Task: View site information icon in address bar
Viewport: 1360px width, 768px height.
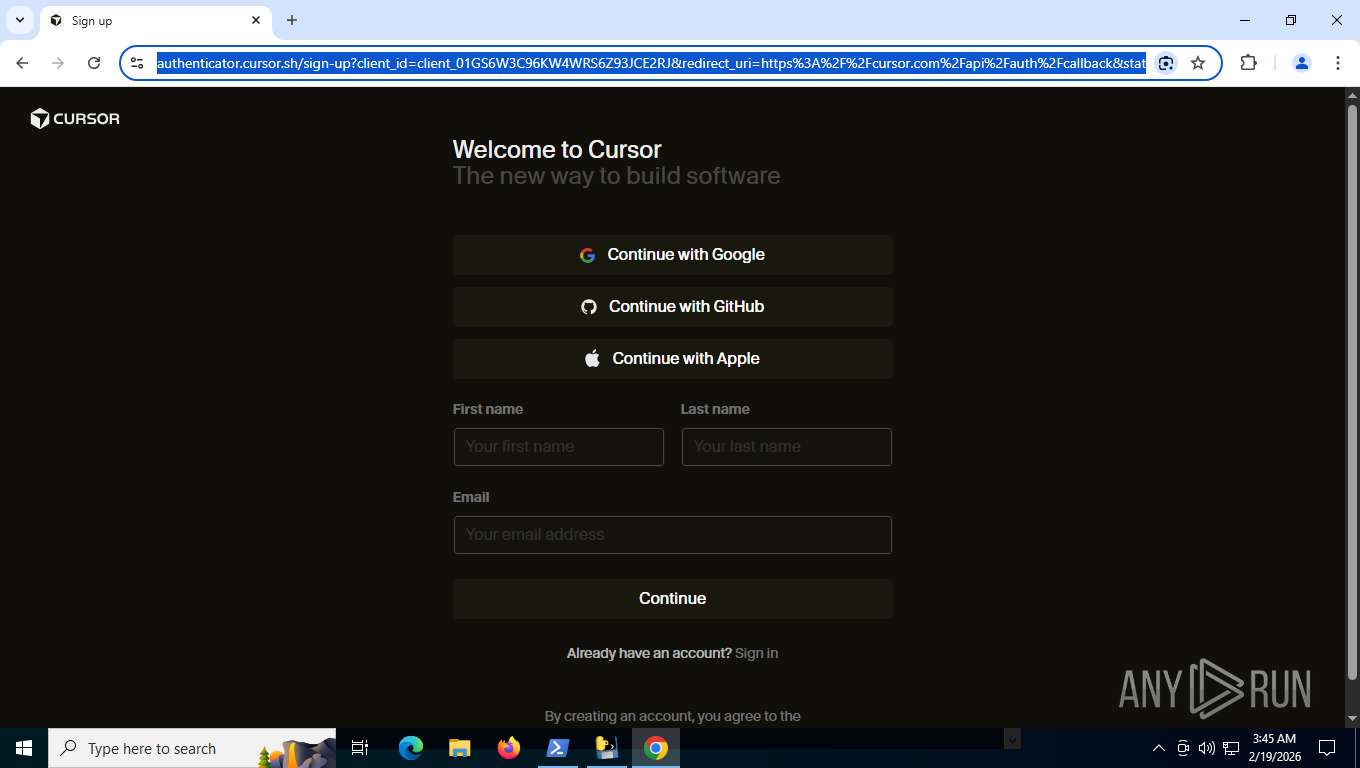Action: 138,63
